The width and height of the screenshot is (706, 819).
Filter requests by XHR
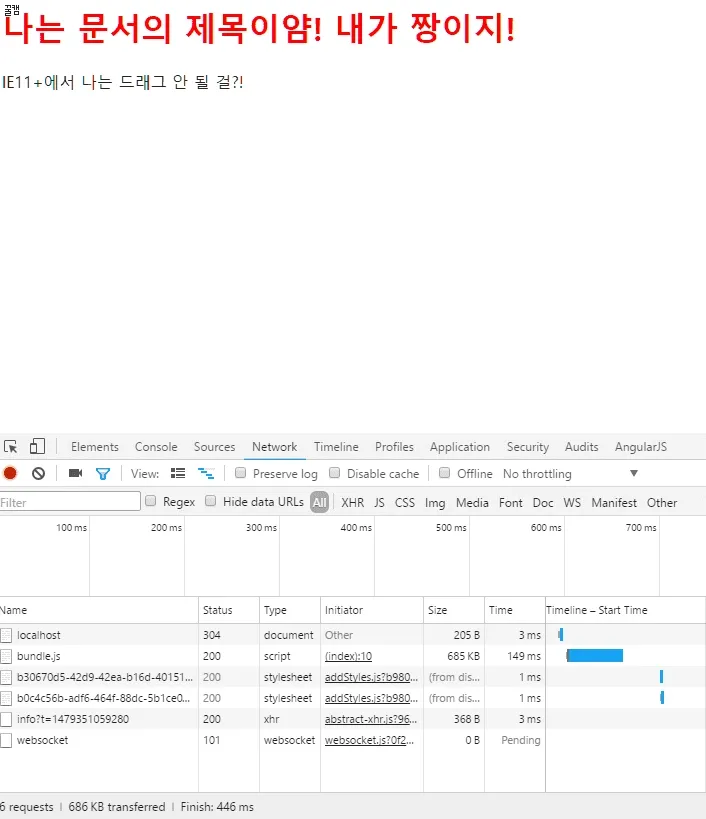(352, 503)
